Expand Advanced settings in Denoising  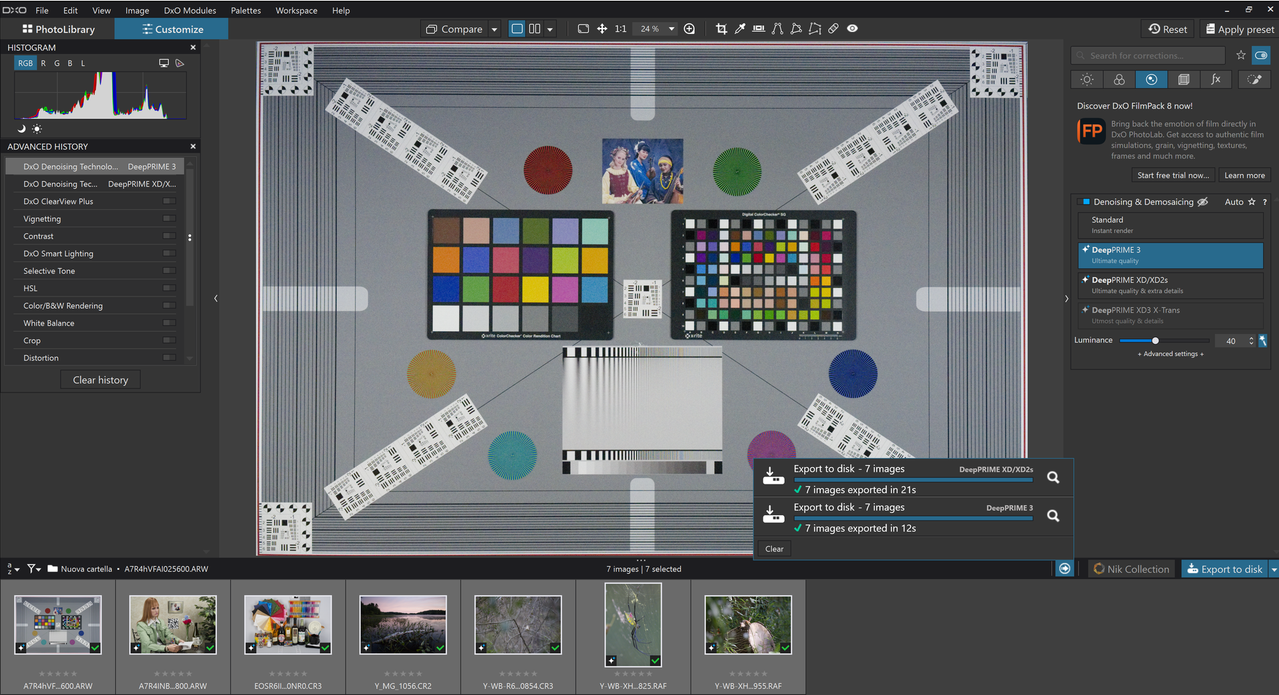pos(1170,354)
